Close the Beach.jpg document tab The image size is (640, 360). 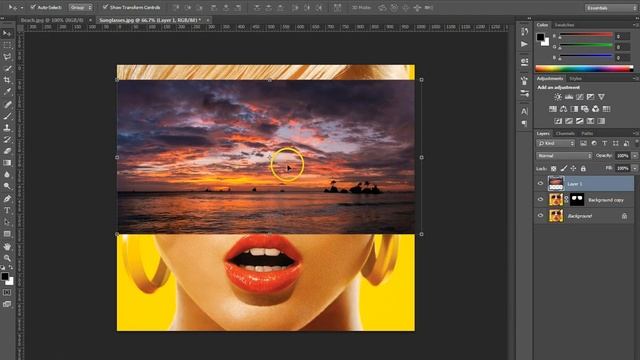(90, 20)
